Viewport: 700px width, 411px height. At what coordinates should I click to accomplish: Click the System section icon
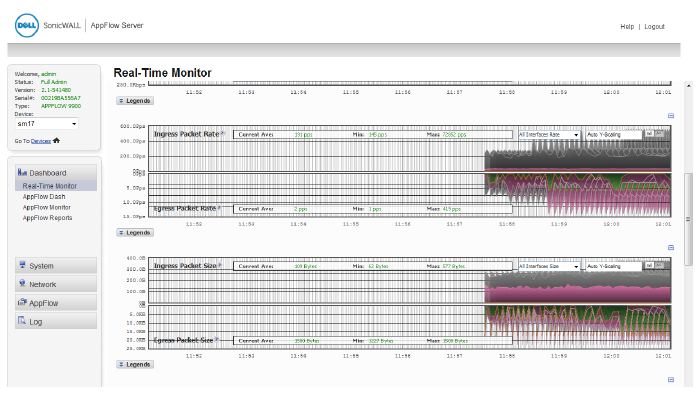(x=22, y=265)
